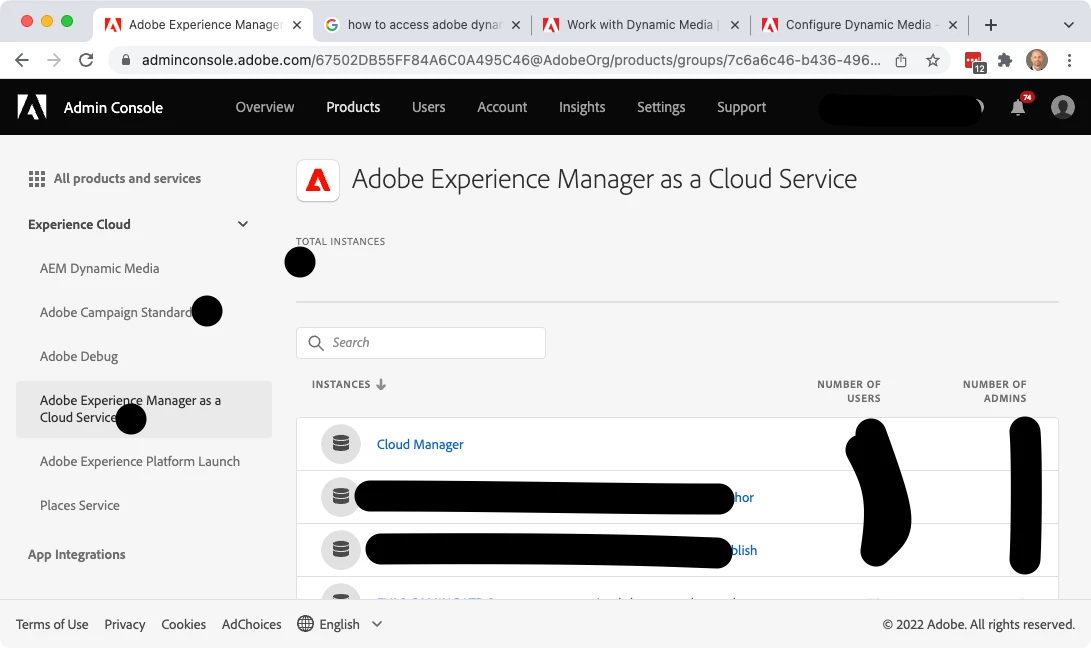Click the share icon in address bar

[901, 61]
